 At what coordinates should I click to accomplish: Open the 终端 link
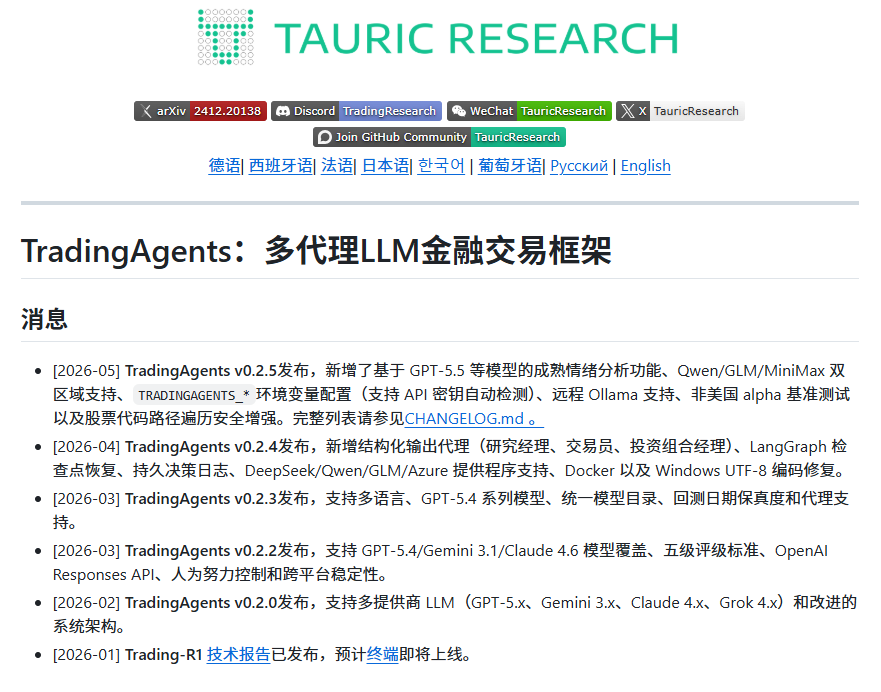tap(383, 654)
